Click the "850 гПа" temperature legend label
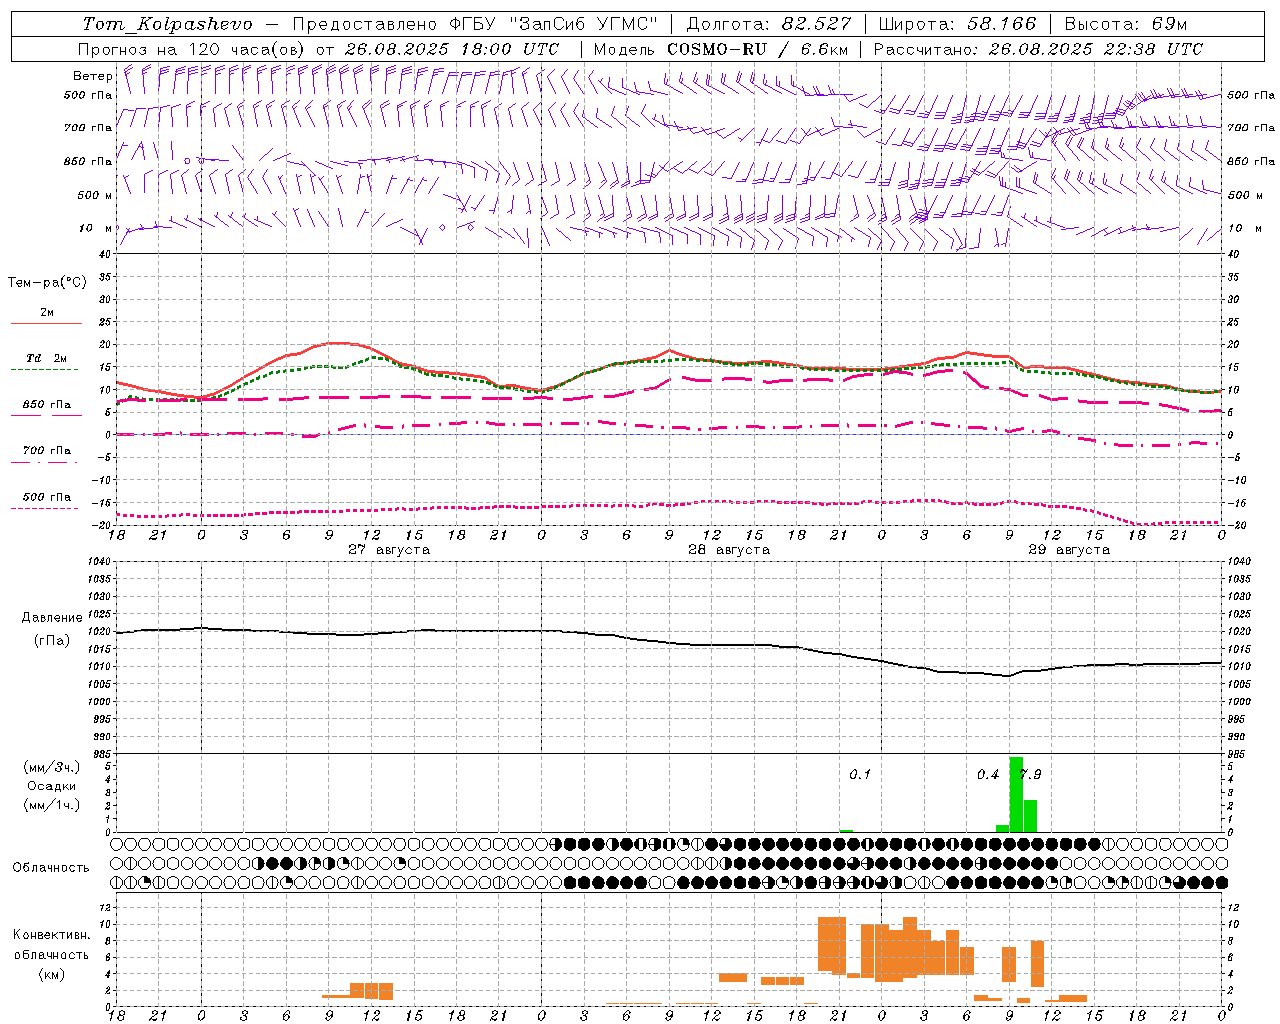The image size is (1280, 1024). [47, 405]
